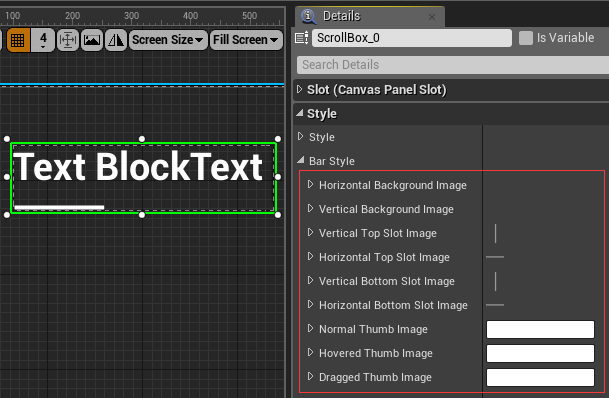The height and width of the screenshot is (398, 609).
Task: Click the layout transform outline icon
Action: (68, 40)
